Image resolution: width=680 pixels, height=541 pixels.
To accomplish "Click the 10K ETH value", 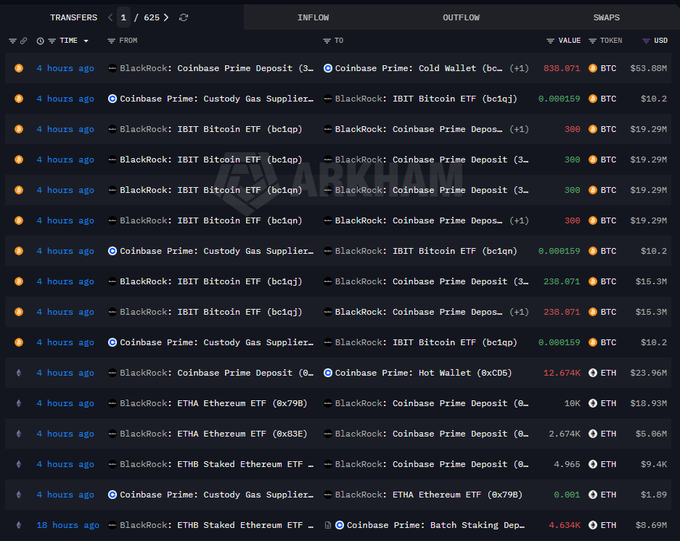I will (x=572, y=403).
